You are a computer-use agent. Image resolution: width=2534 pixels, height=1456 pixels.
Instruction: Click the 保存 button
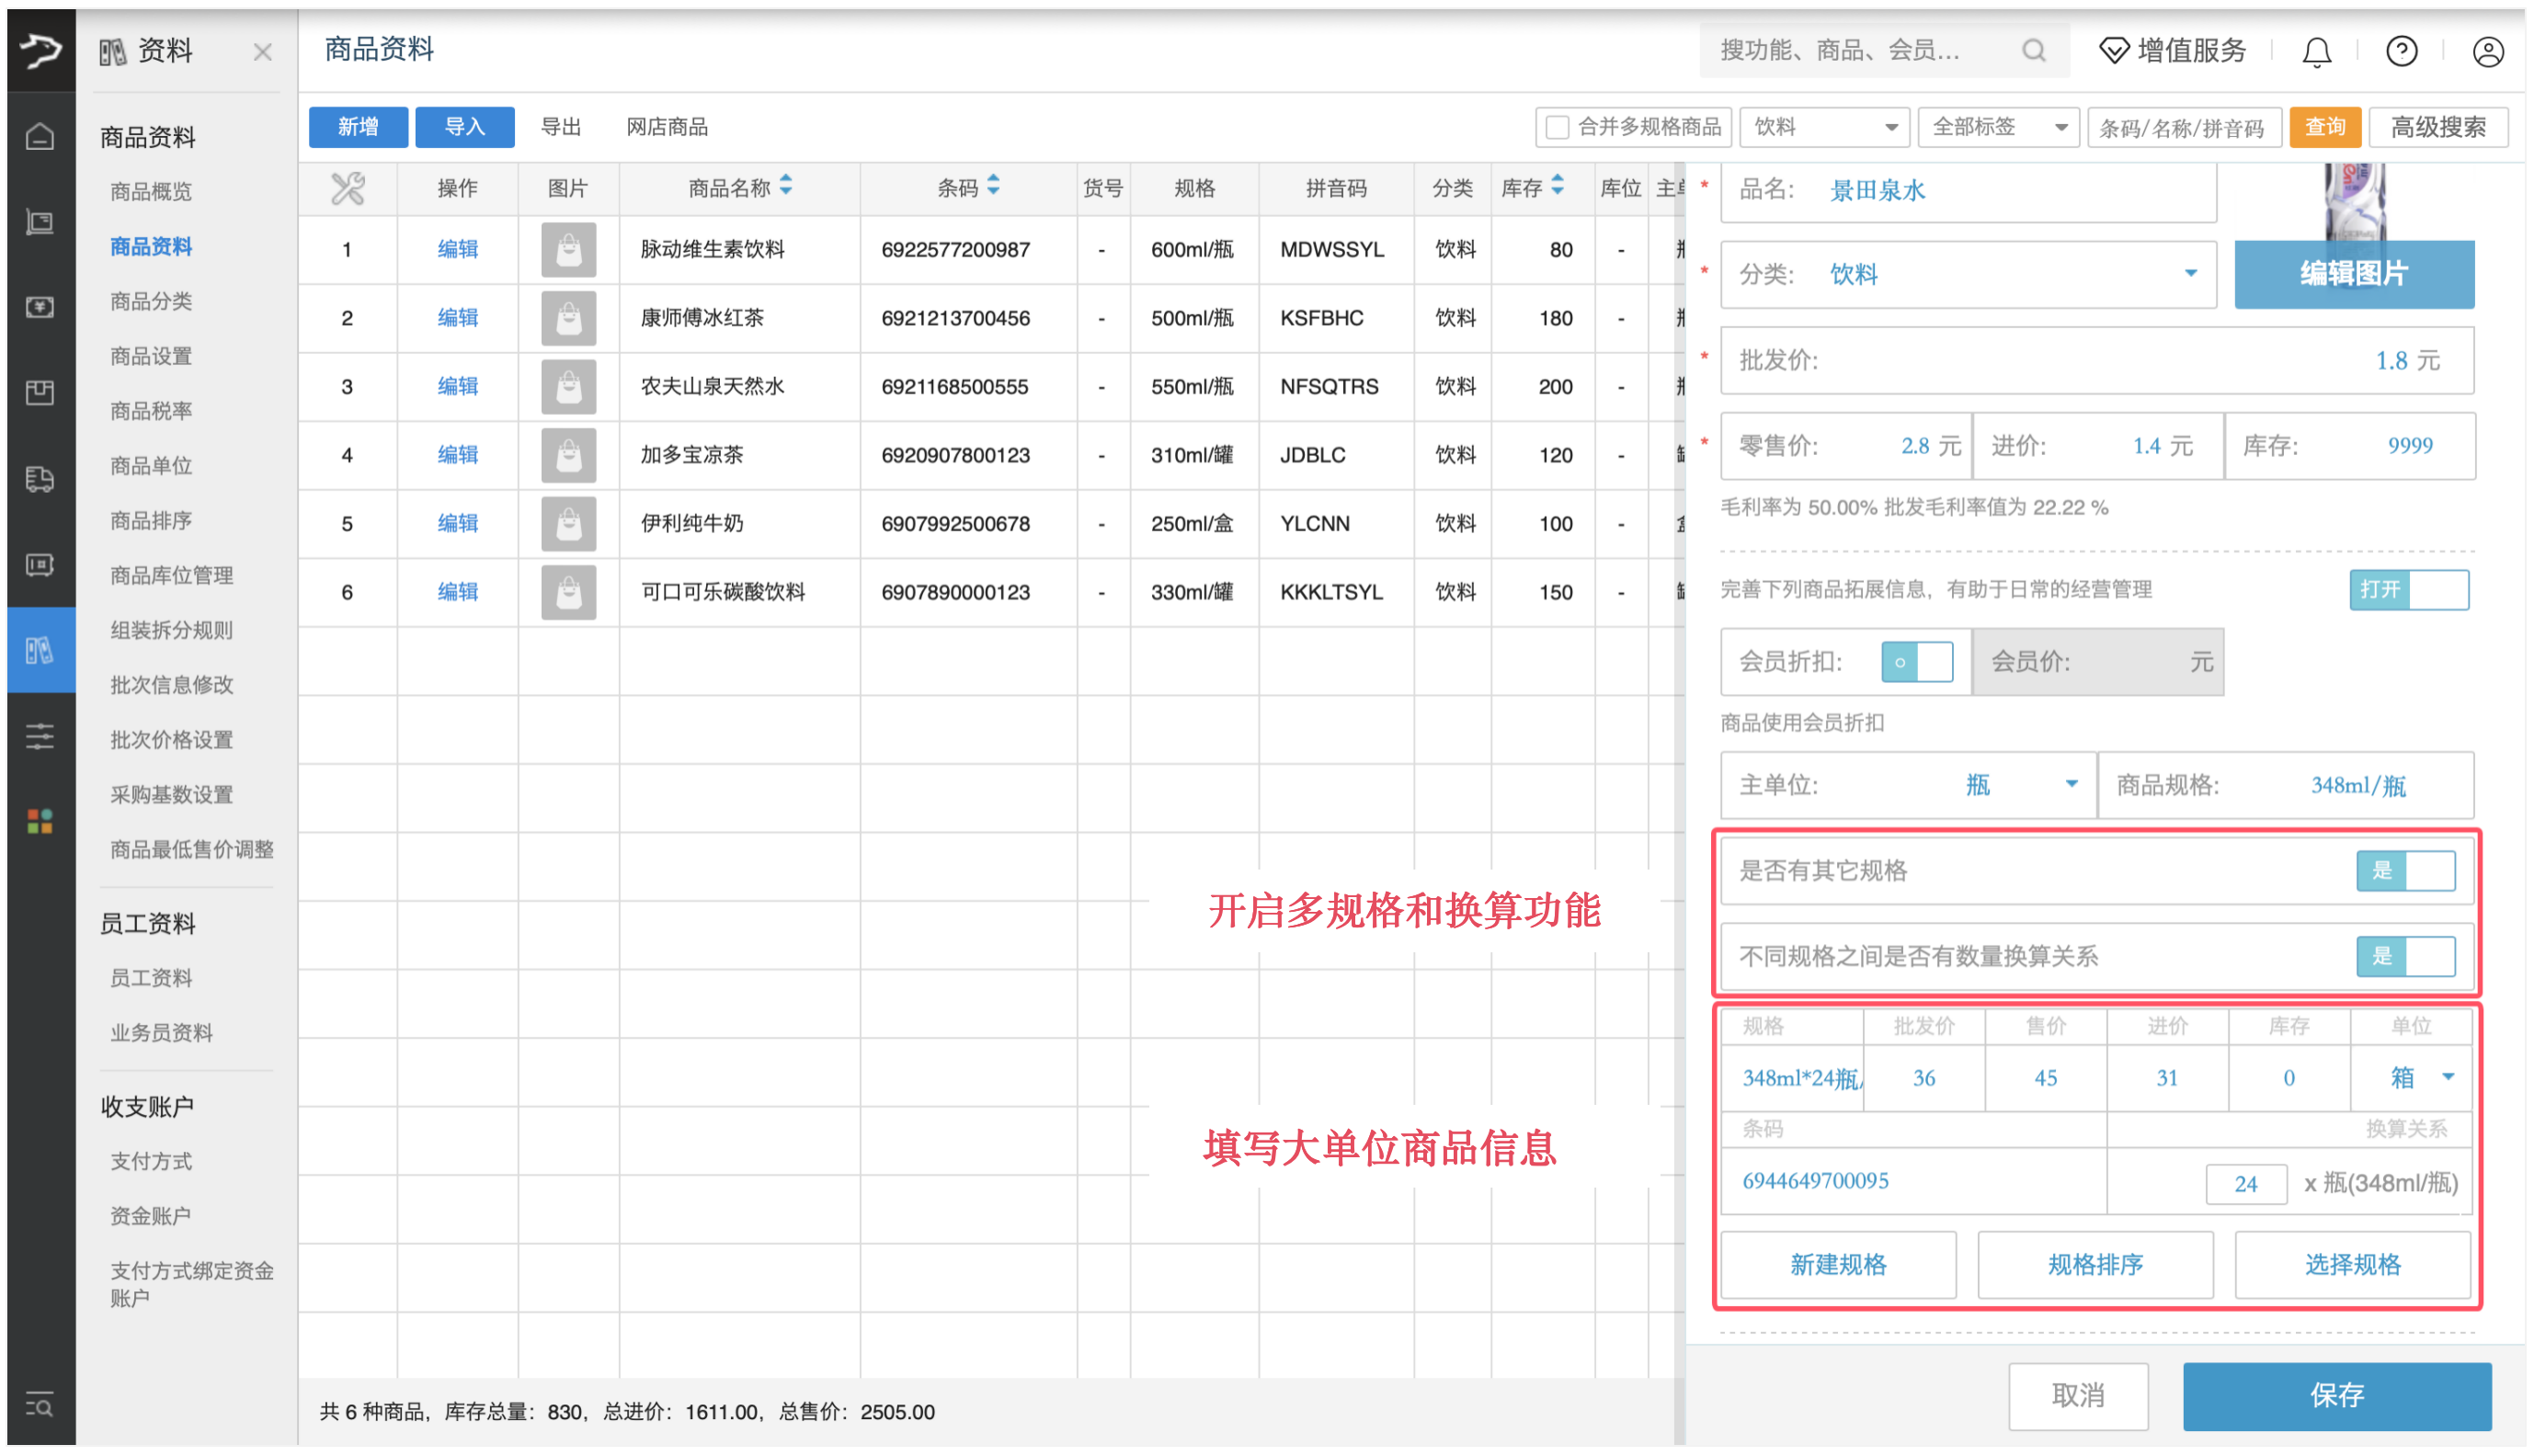click(2335, 1395)
